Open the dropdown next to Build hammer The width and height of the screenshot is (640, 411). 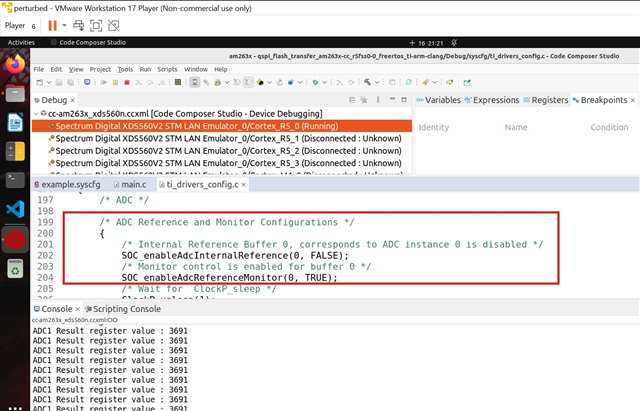tap(377, 82)
